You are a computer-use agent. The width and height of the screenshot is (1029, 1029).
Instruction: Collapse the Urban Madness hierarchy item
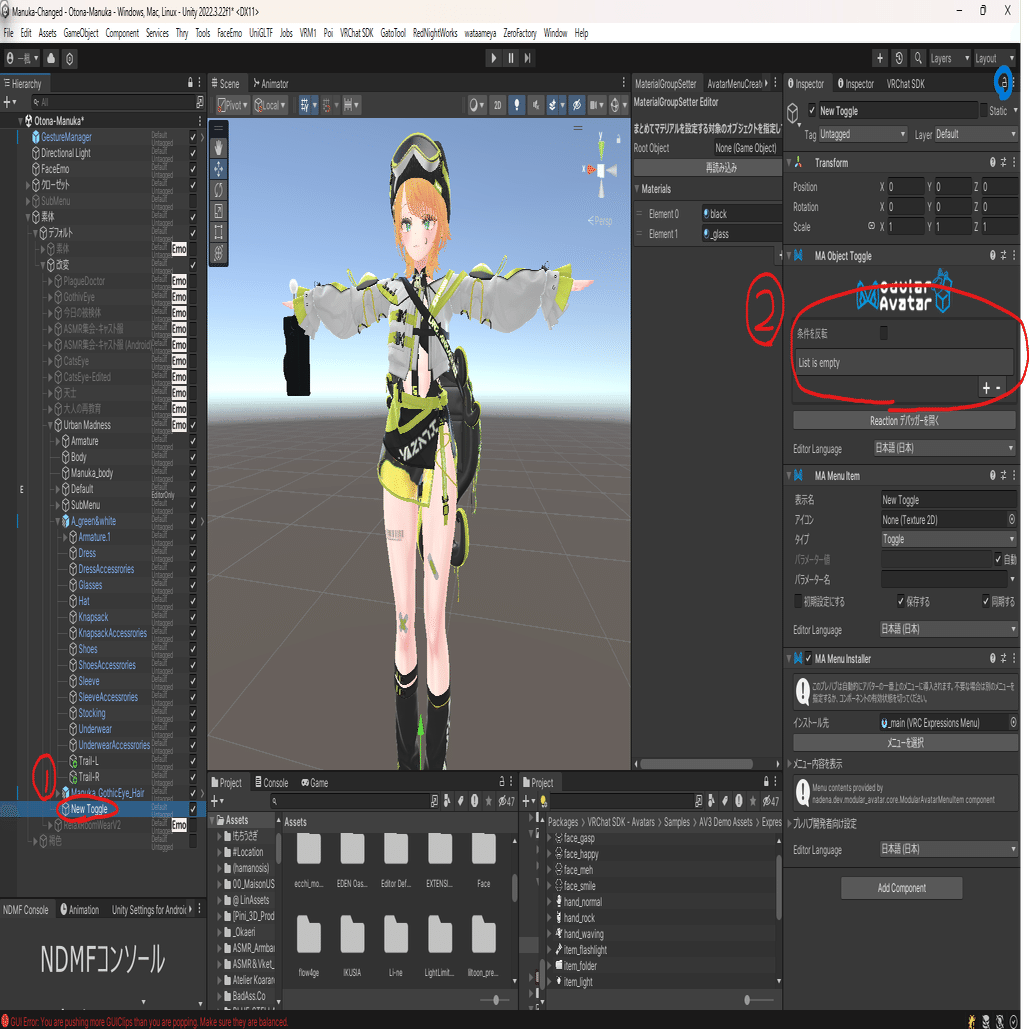(50, 425)
